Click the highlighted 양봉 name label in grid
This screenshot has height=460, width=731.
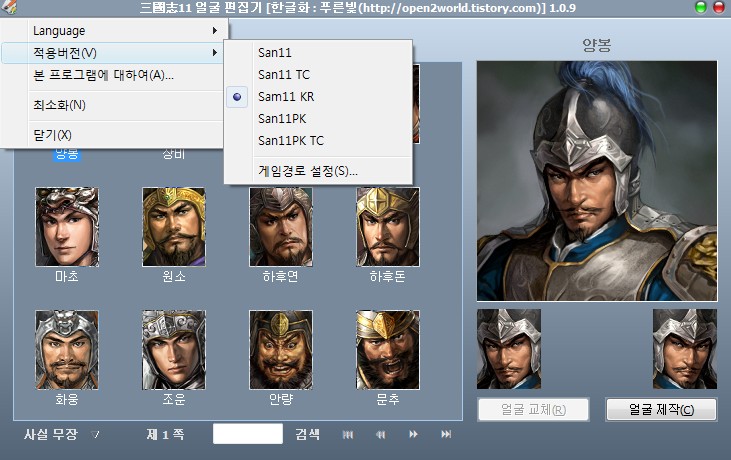coord(67,154)
